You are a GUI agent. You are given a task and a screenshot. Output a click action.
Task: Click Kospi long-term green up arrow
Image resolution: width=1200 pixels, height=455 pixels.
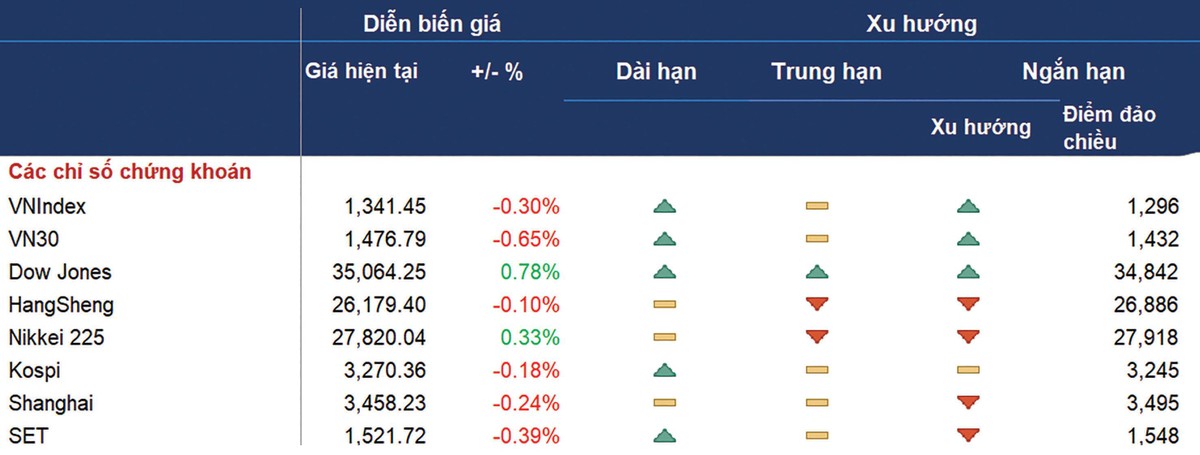(665, 370)
